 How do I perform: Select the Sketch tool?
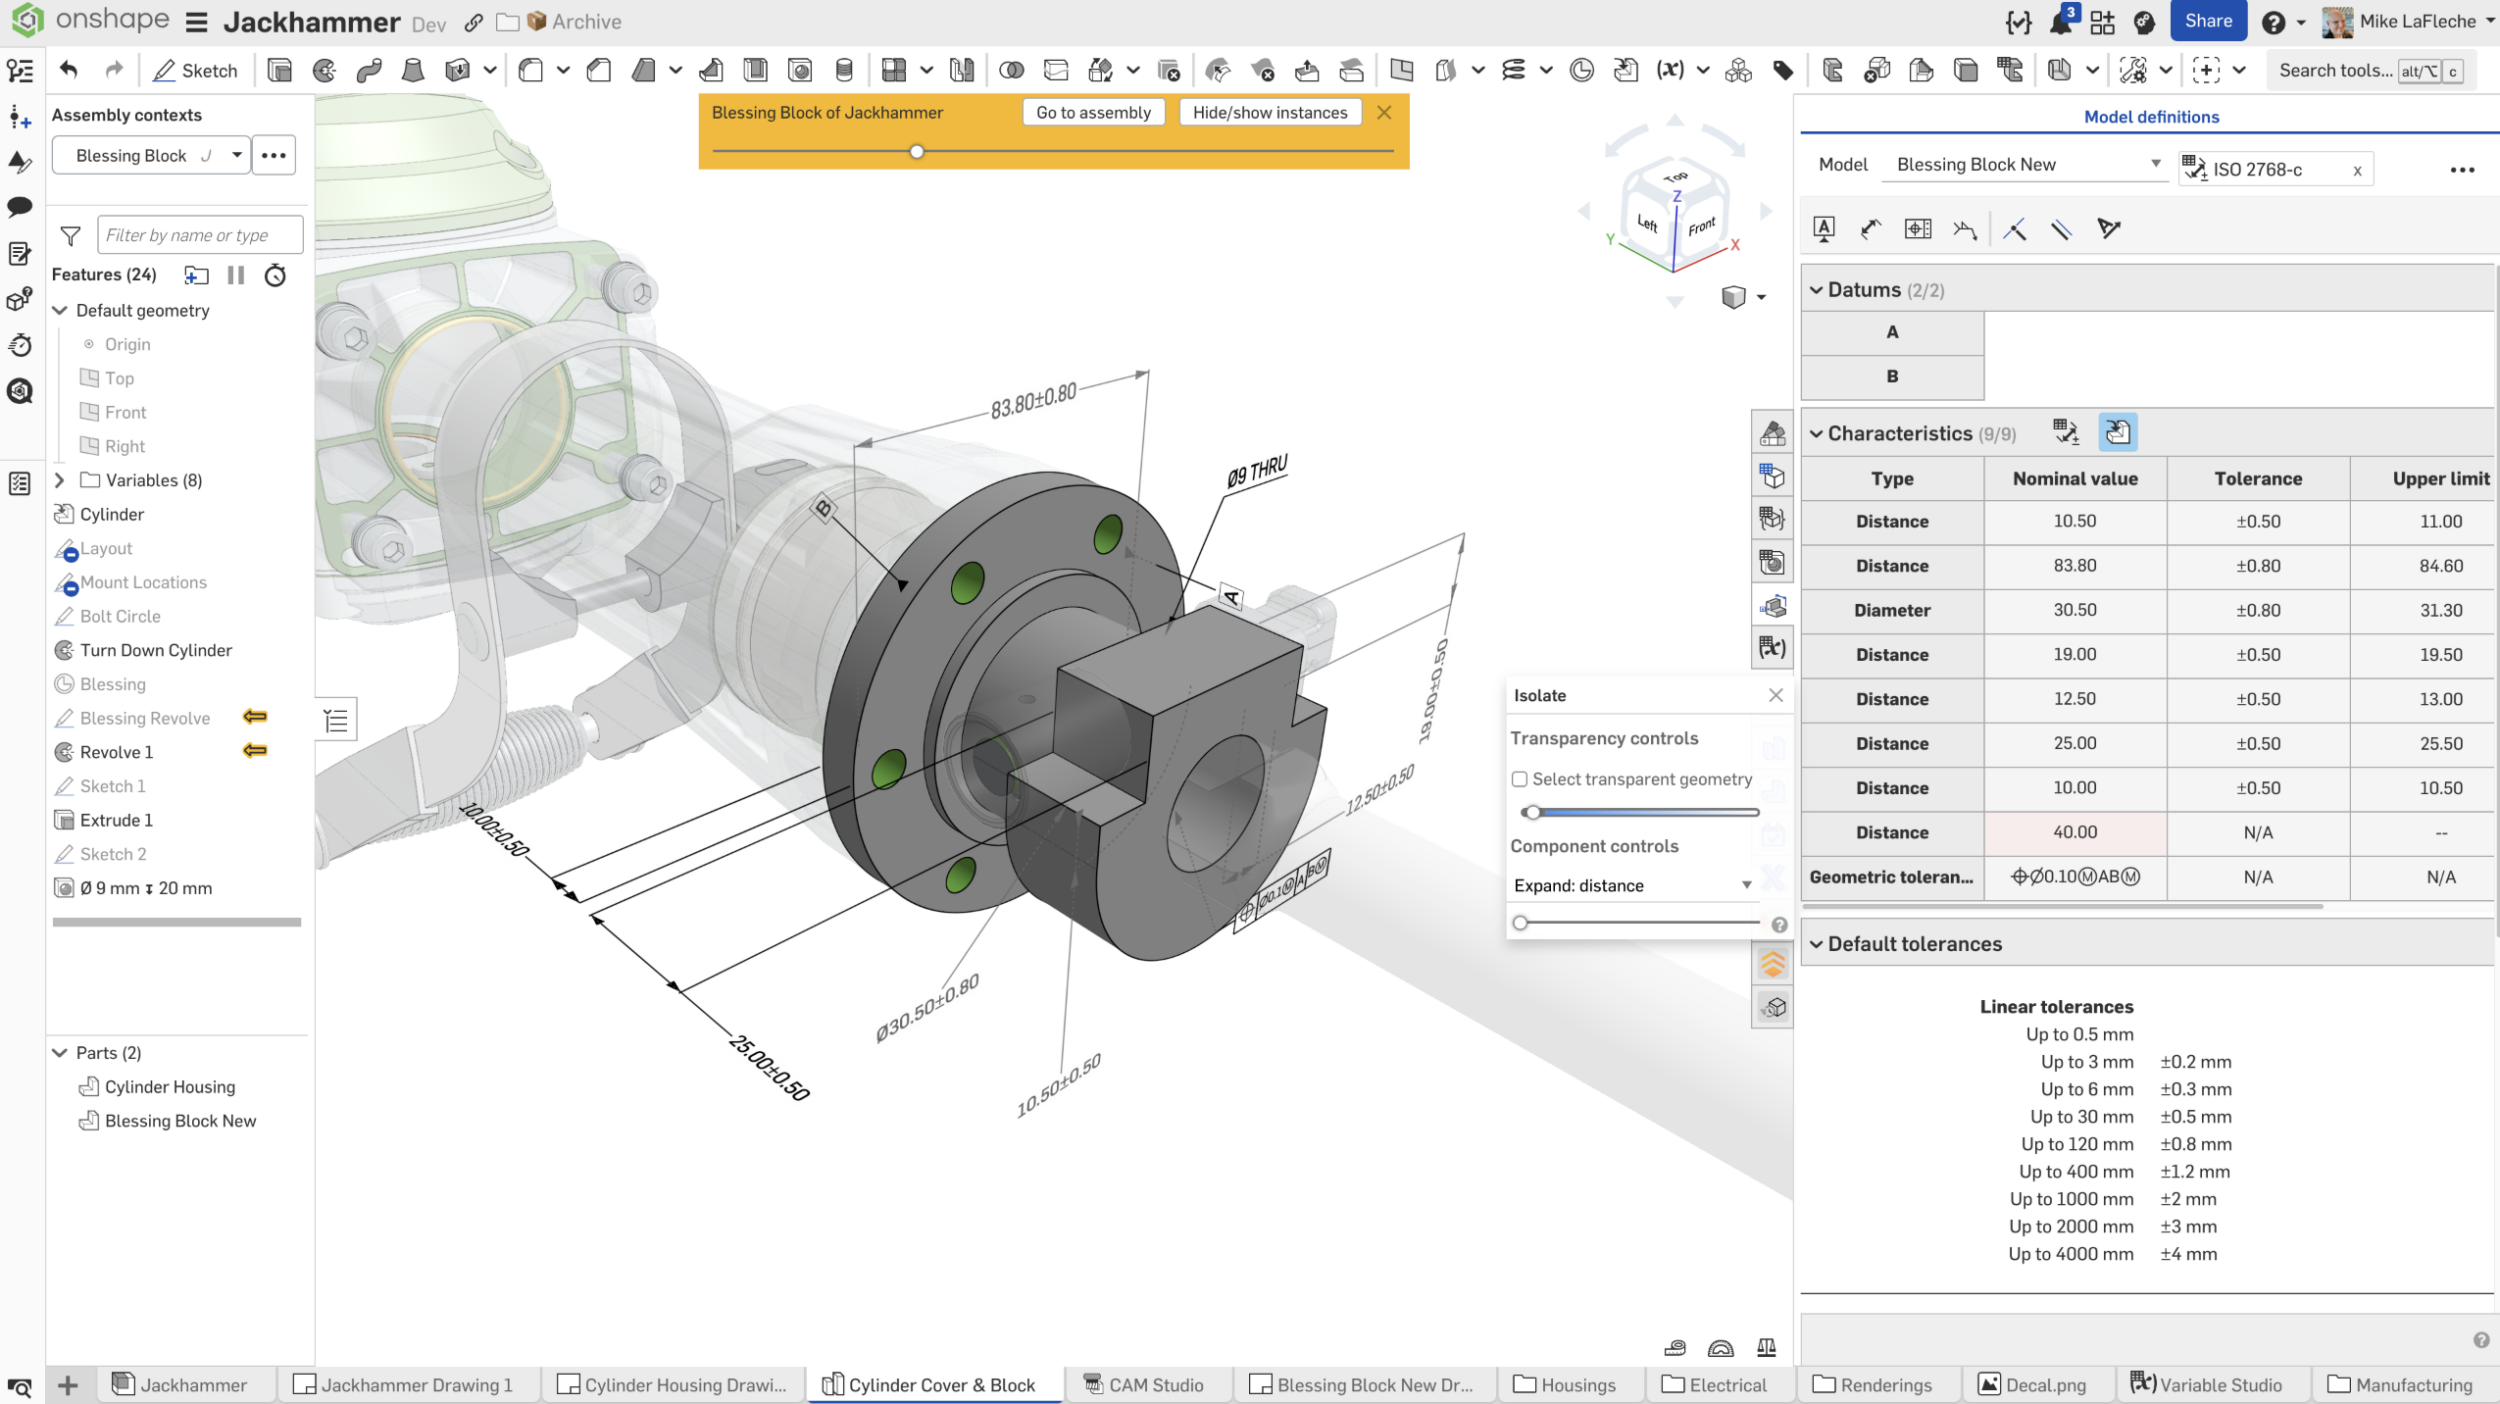pos(197,70)
